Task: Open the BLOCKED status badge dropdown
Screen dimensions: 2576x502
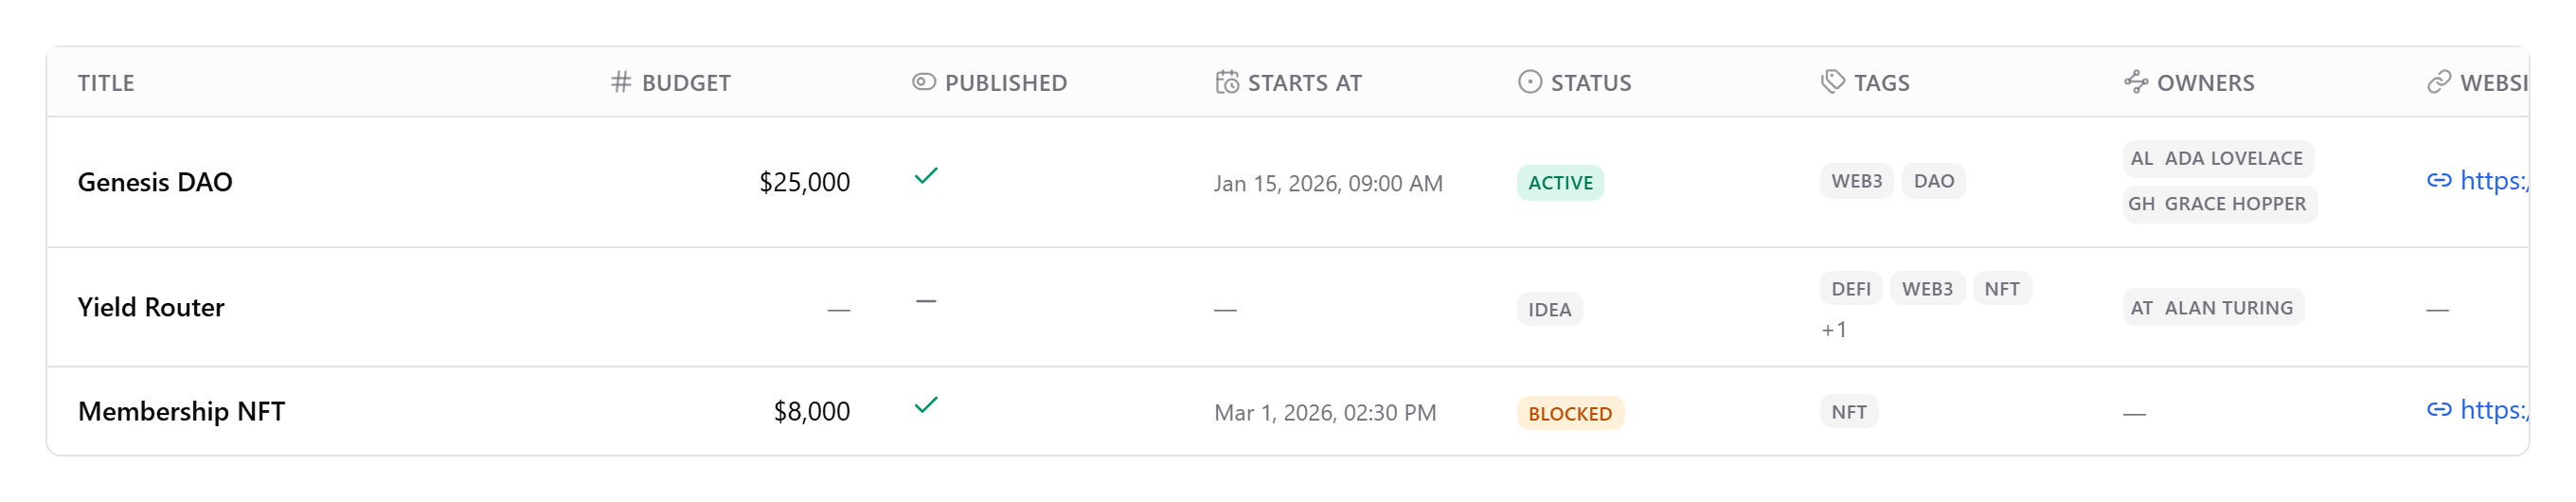Action: pyautogui.click(x=1569, y=413)
